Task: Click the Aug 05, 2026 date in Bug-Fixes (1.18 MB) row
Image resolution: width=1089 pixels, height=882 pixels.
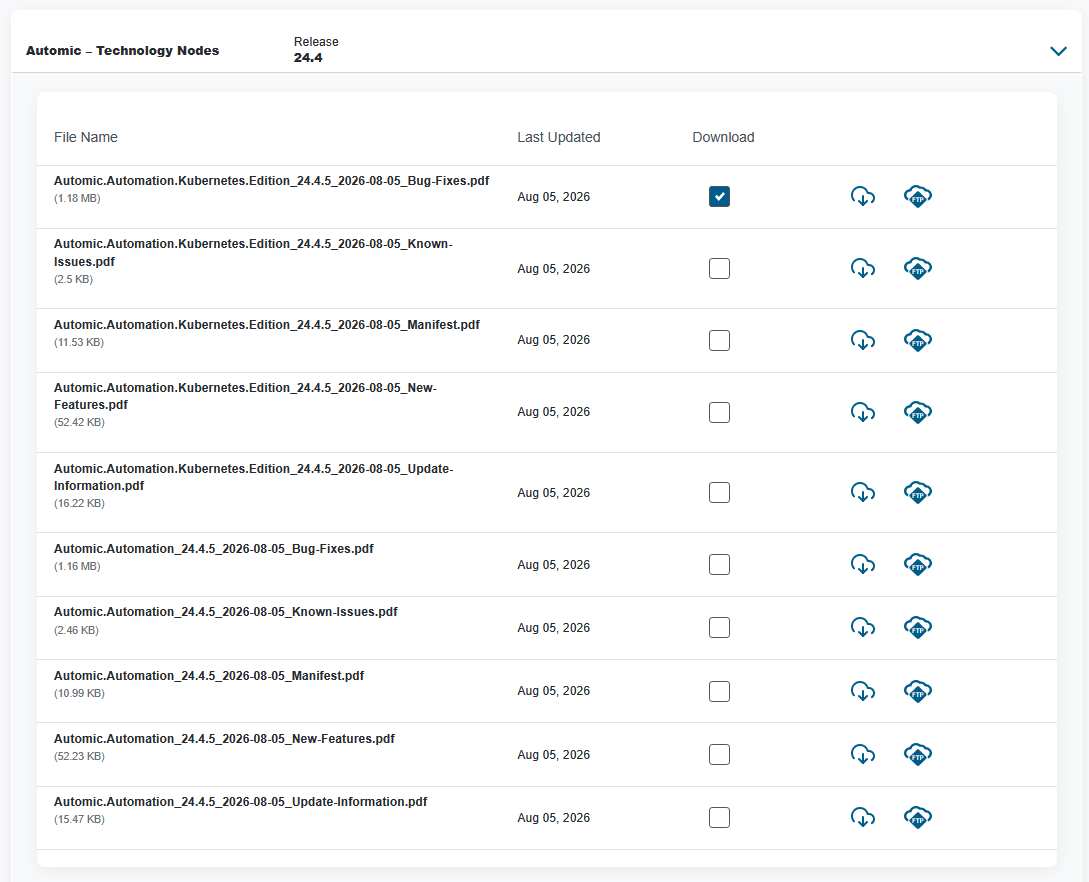Action: pyautogui.click(x=554, y=197)
